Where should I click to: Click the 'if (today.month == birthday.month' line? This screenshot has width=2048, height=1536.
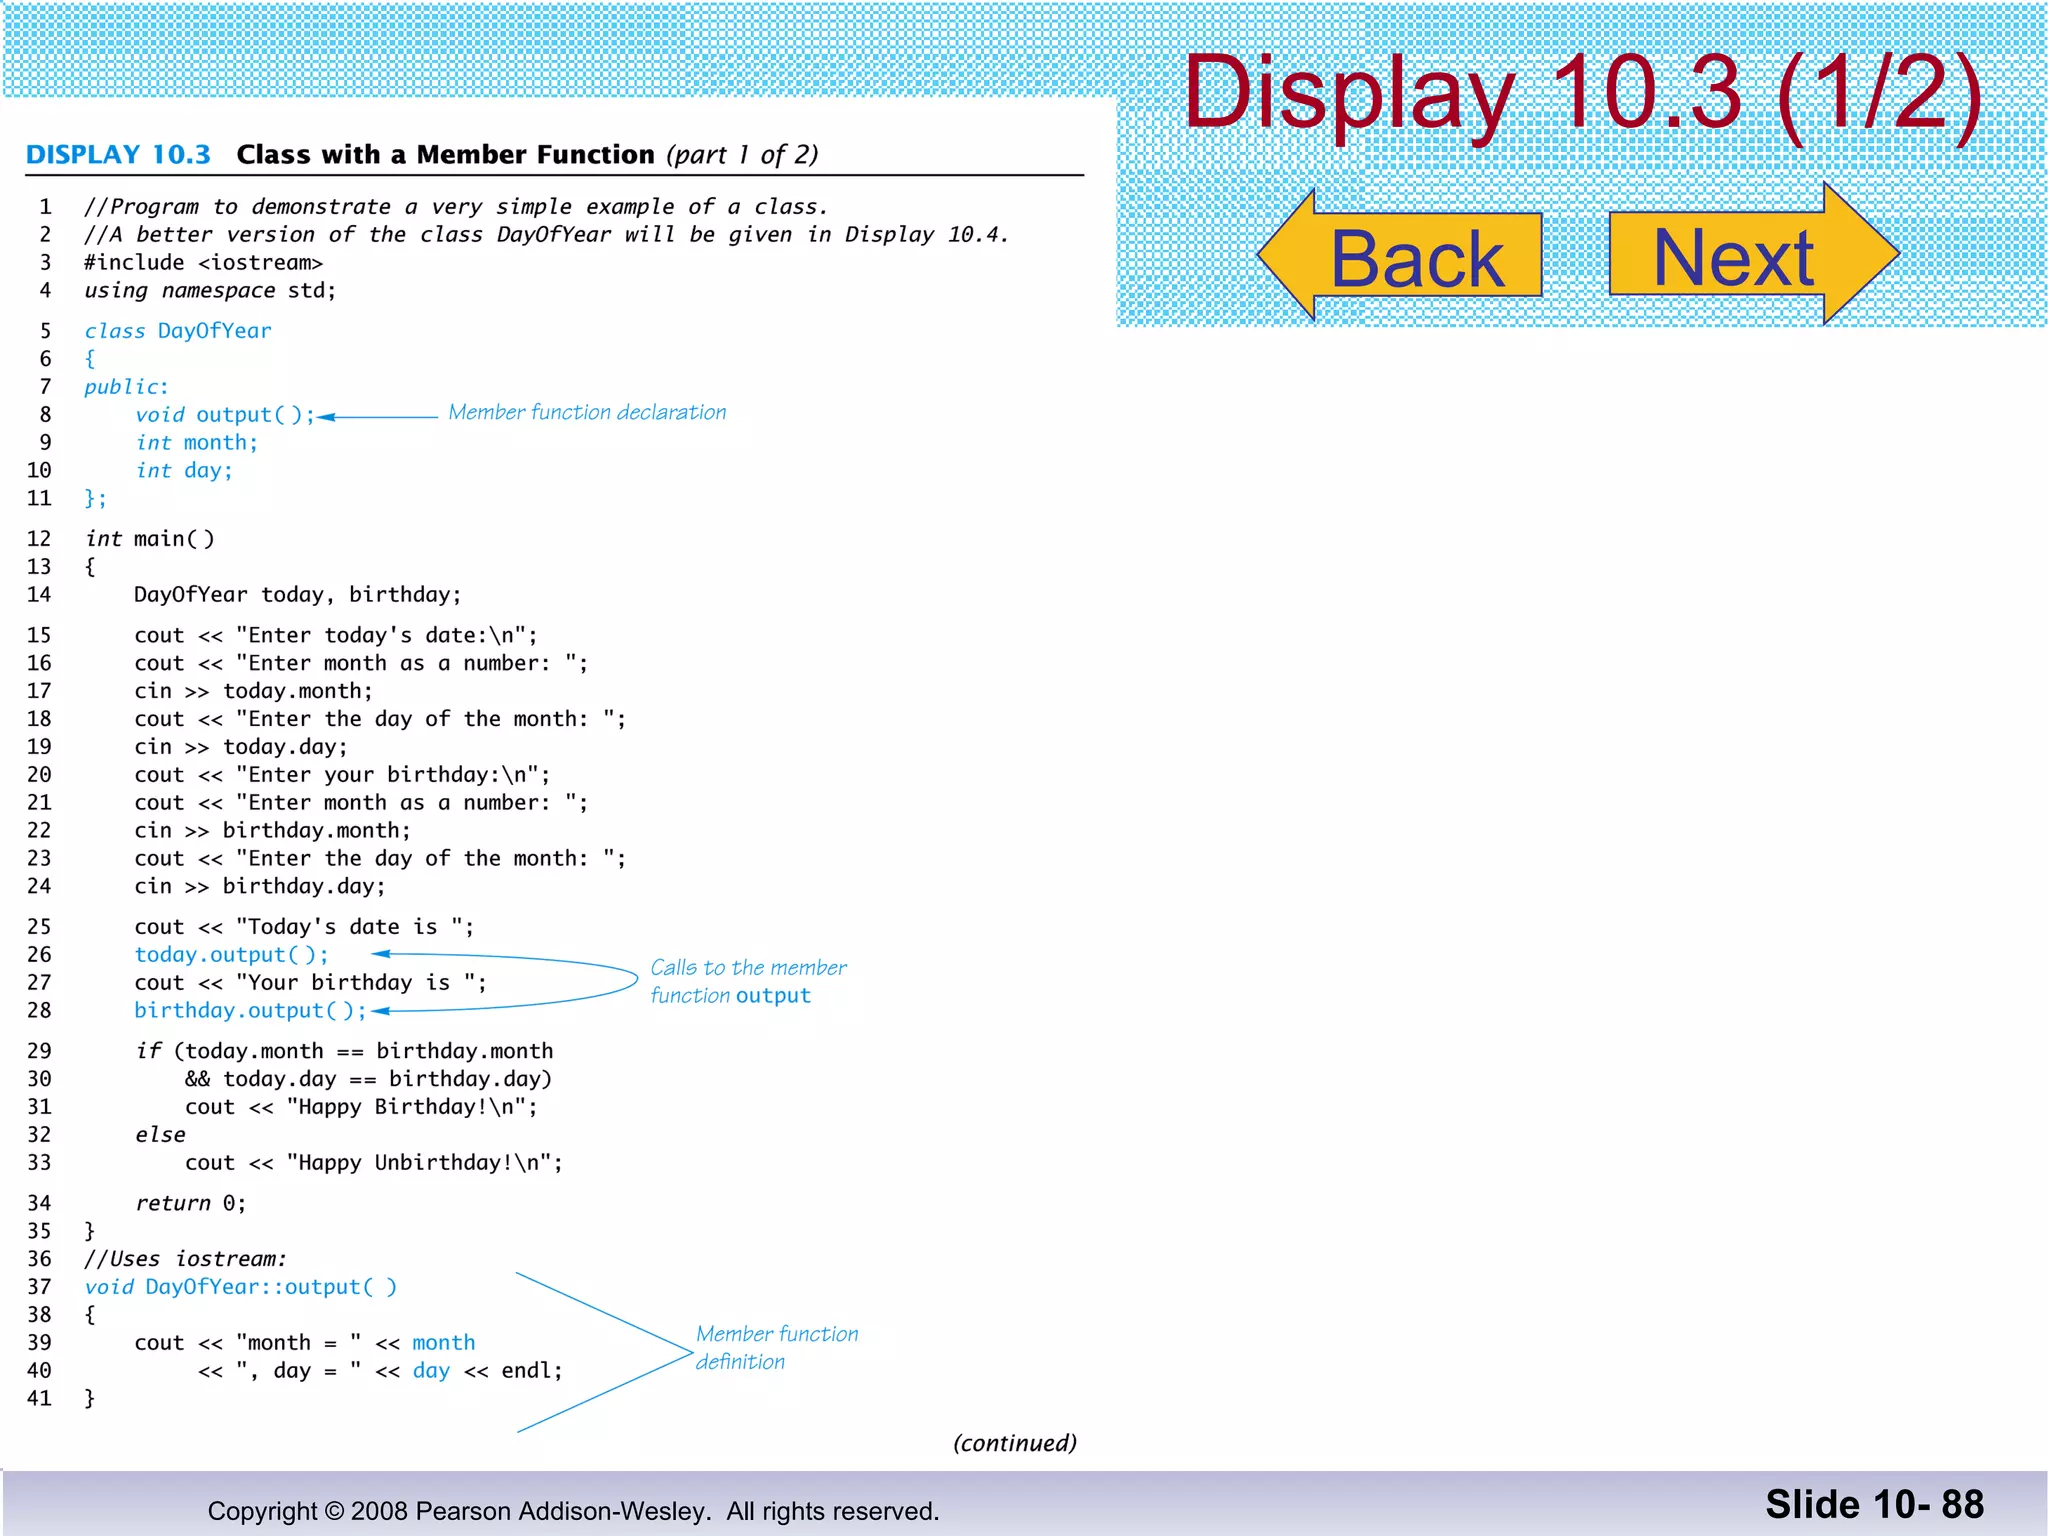click(345, 1051)
